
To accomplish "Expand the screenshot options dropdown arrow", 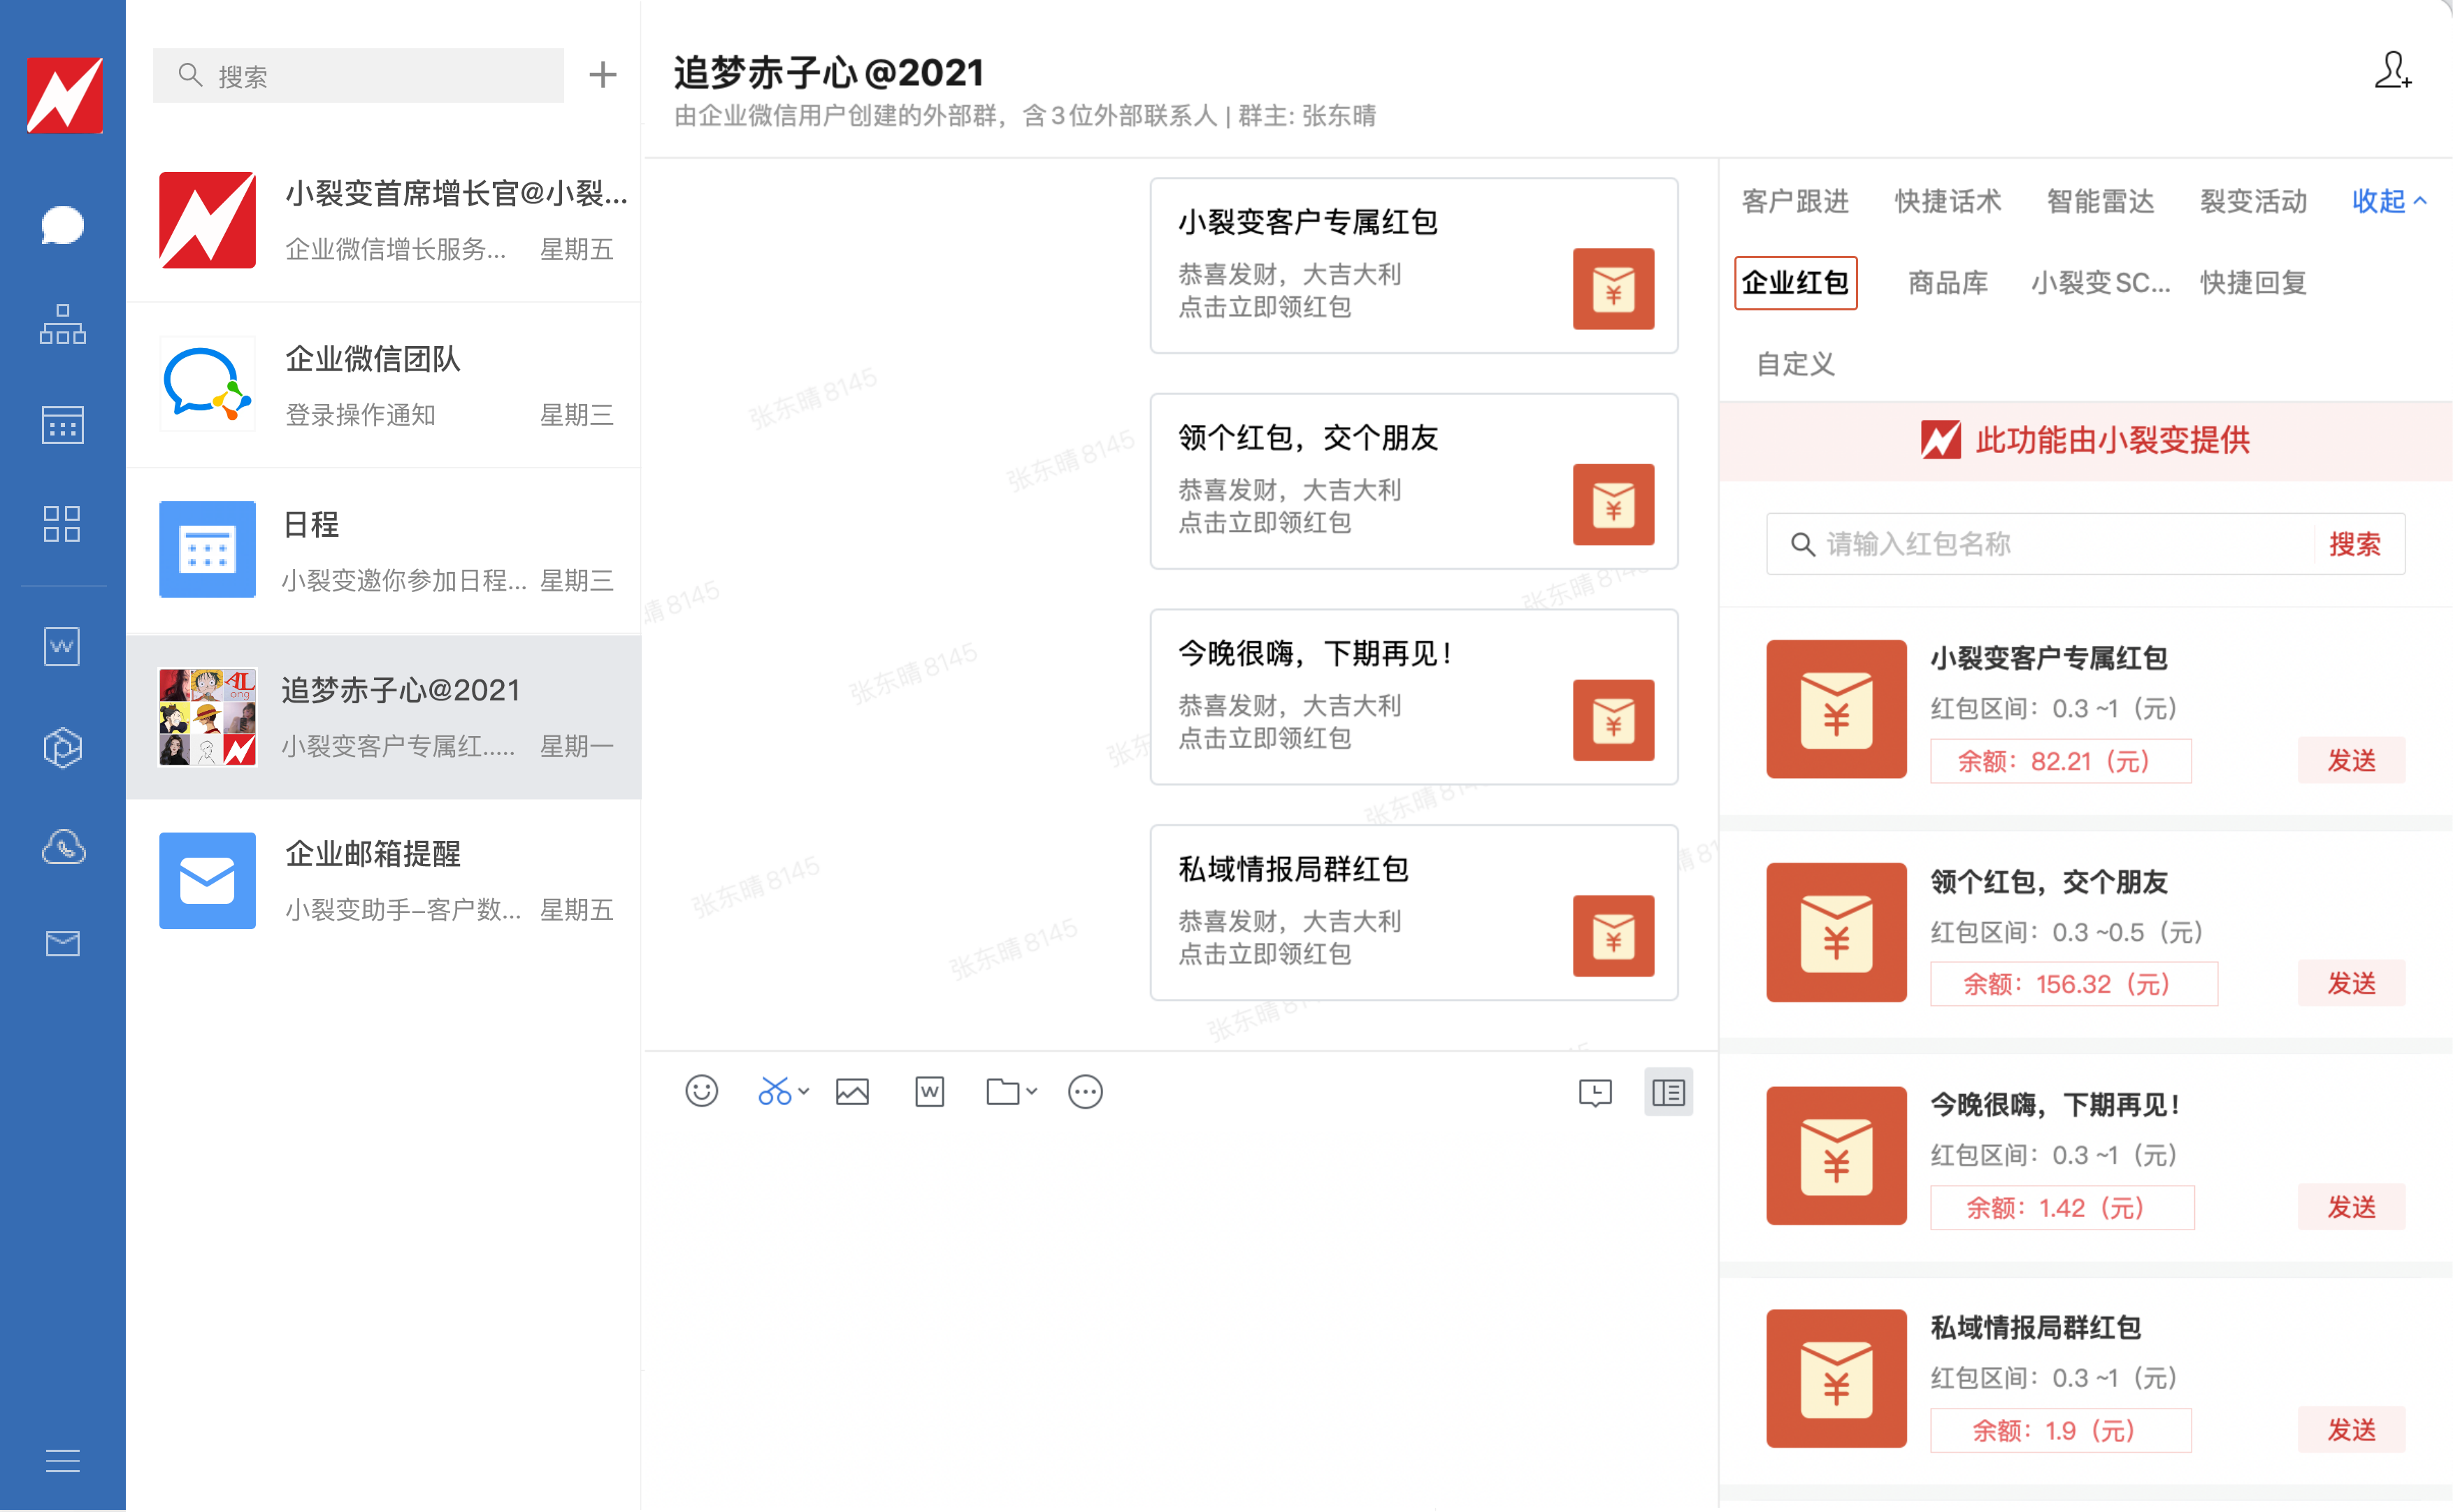I will (803, 1091).
